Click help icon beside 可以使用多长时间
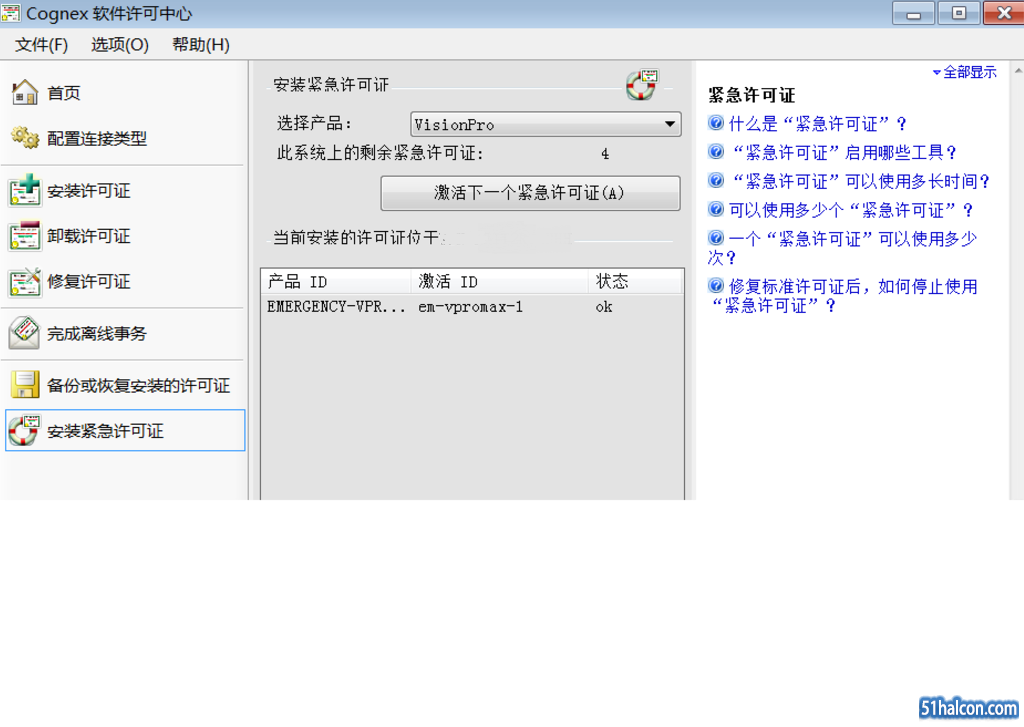 tap(716, 180)
